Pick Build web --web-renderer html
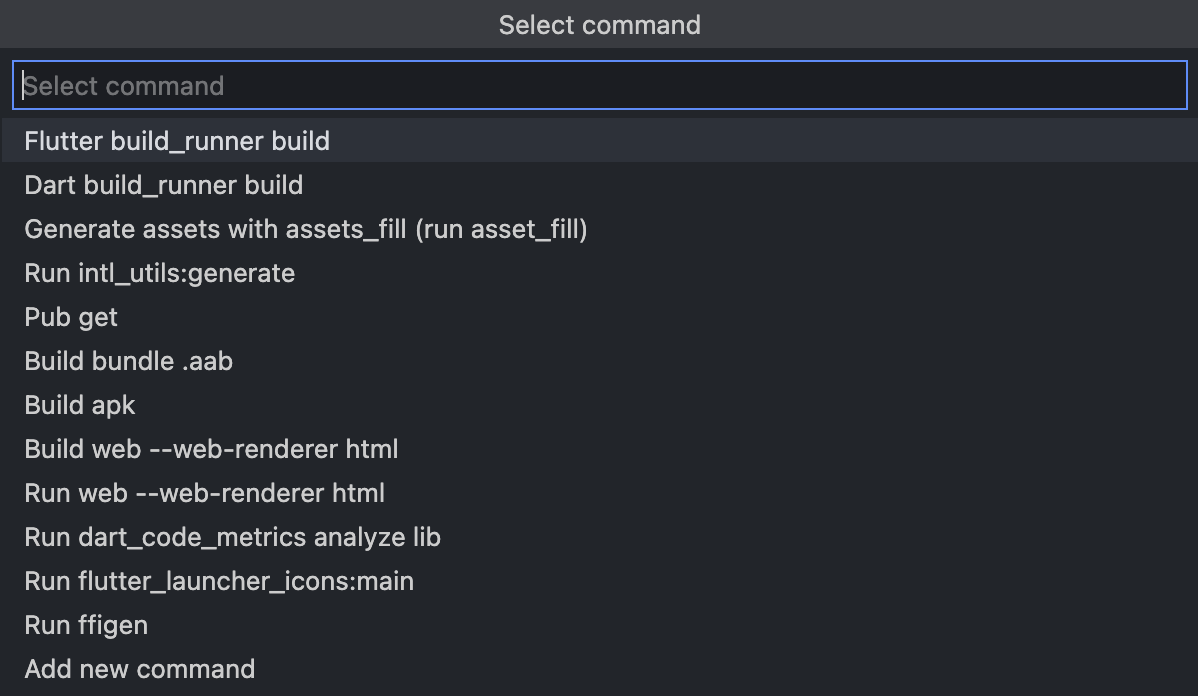1198x696 pixels. click(x=211, y=449)
